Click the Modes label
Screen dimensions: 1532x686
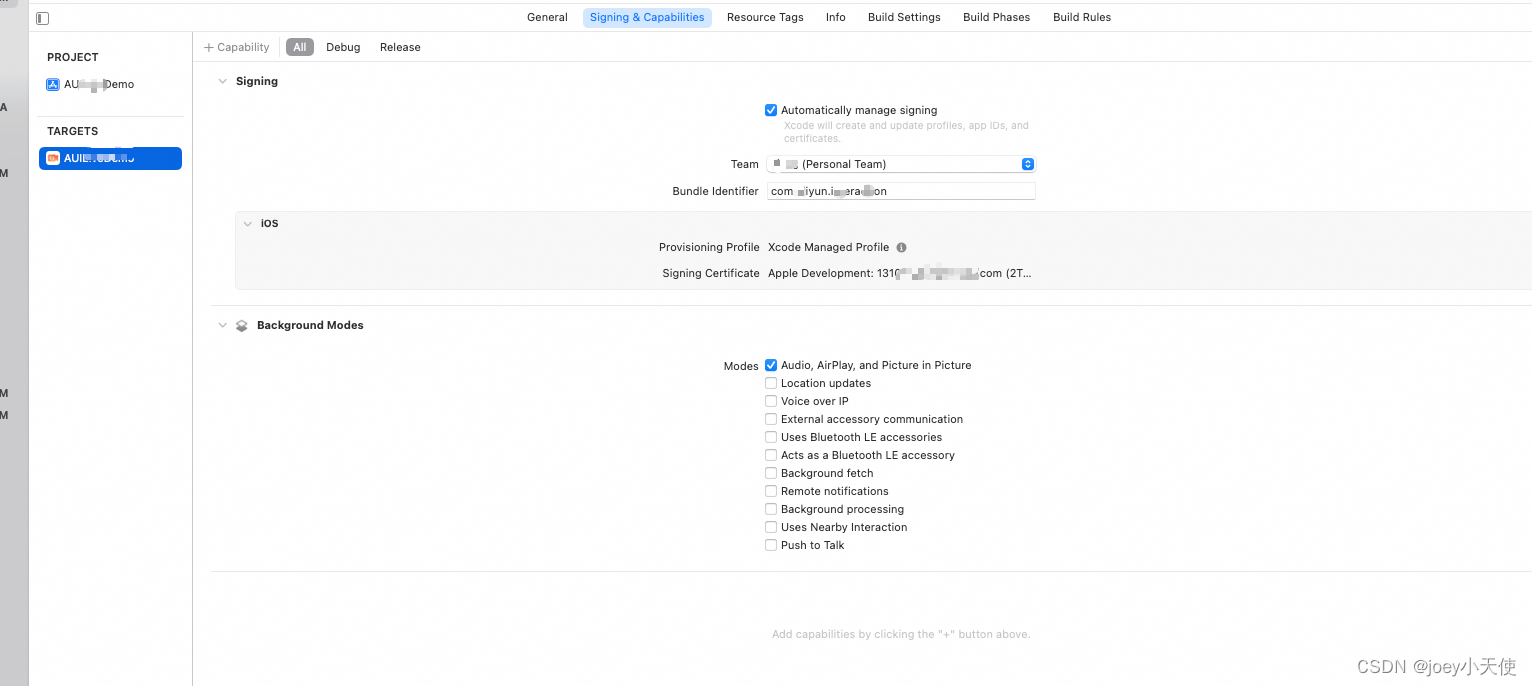coord(741,366)
